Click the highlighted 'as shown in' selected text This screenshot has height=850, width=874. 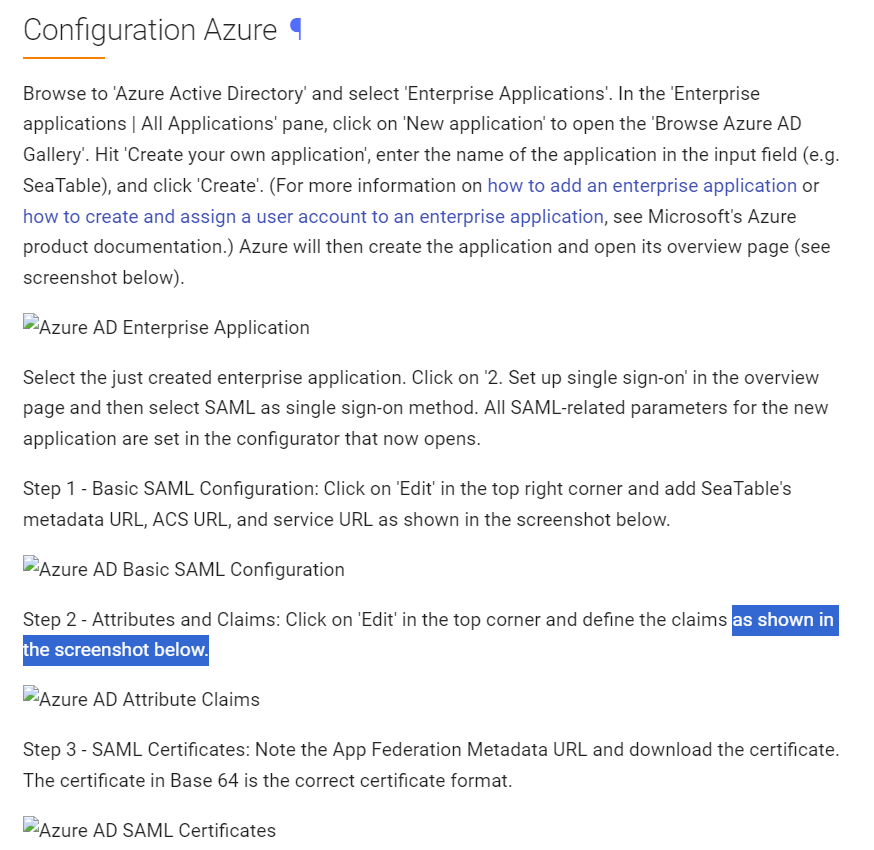[x=785, y=620]
